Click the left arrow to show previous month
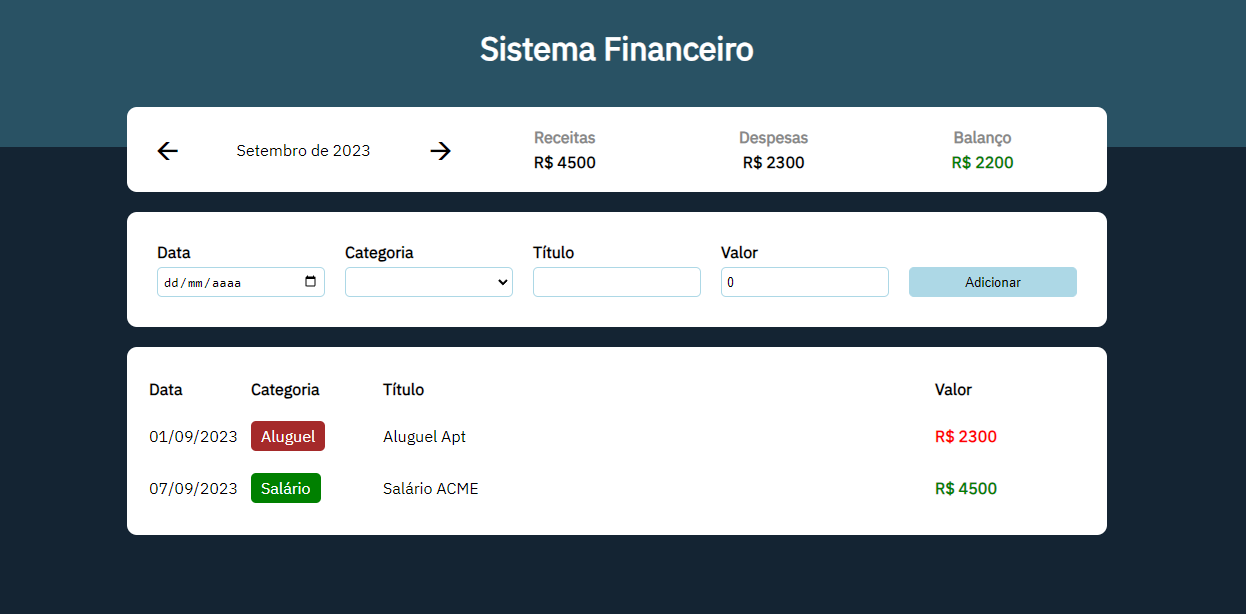This screenshot has height=614, width=1246. [167, 150]
